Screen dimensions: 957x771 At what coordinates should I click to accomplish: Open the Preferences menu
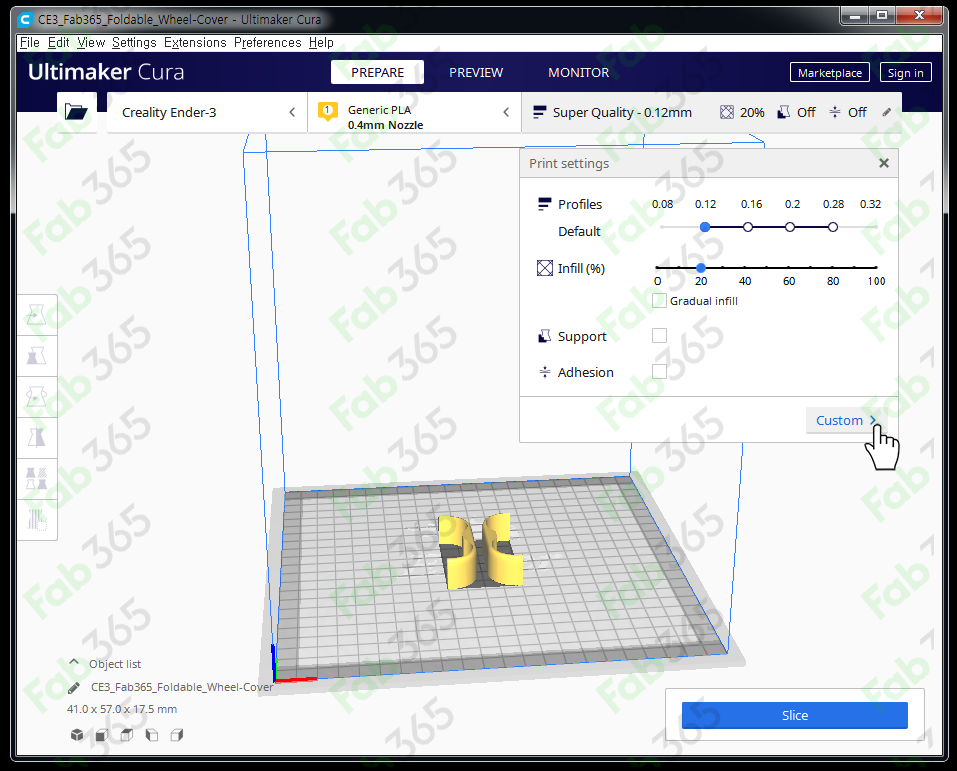pos(267,43)
